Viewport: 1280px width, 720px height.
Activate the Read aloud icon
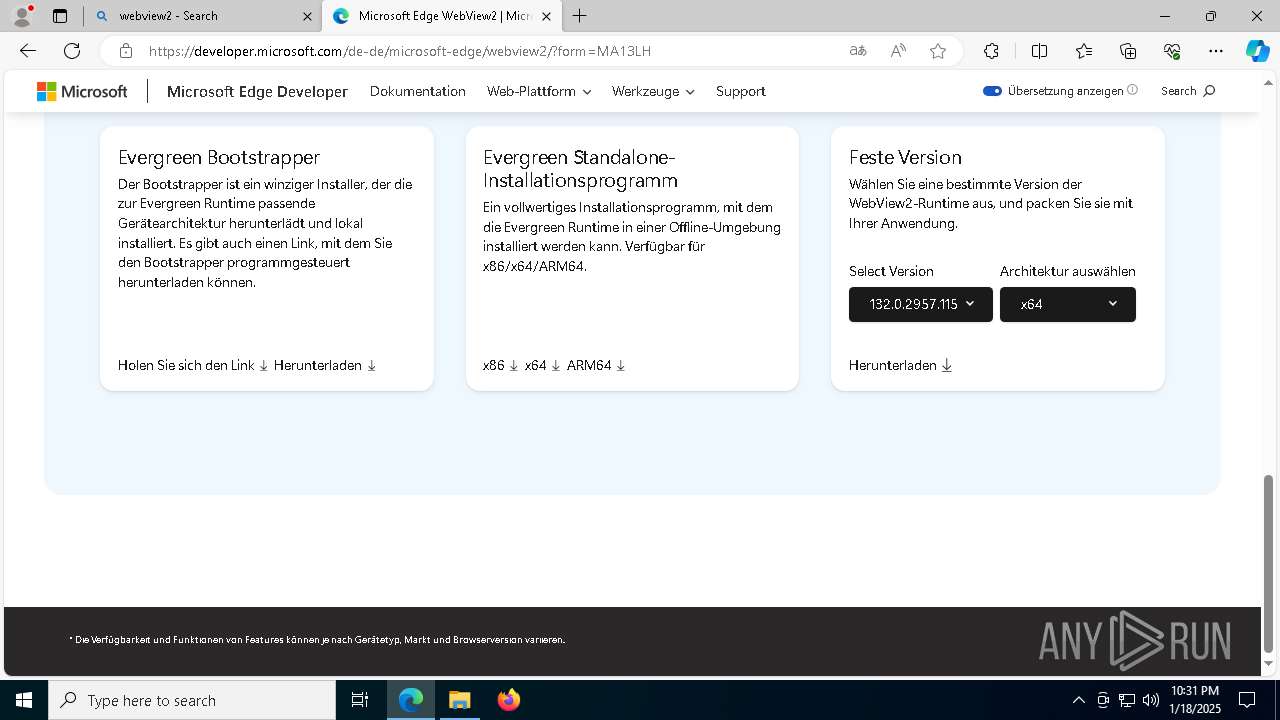[898, 51]
